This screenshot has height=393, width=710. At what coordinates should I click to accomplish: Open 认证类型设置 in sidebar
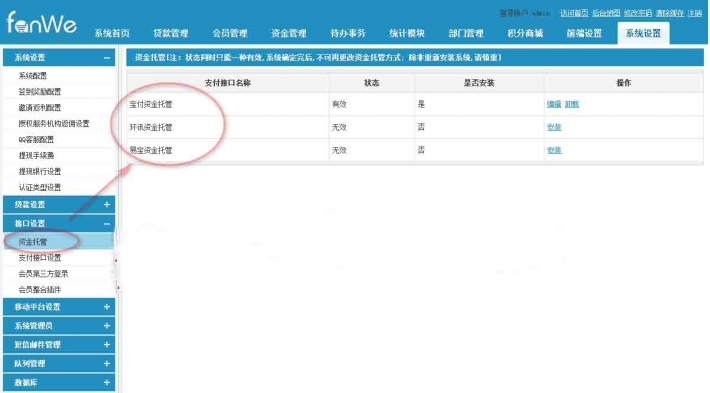point(39,187)
